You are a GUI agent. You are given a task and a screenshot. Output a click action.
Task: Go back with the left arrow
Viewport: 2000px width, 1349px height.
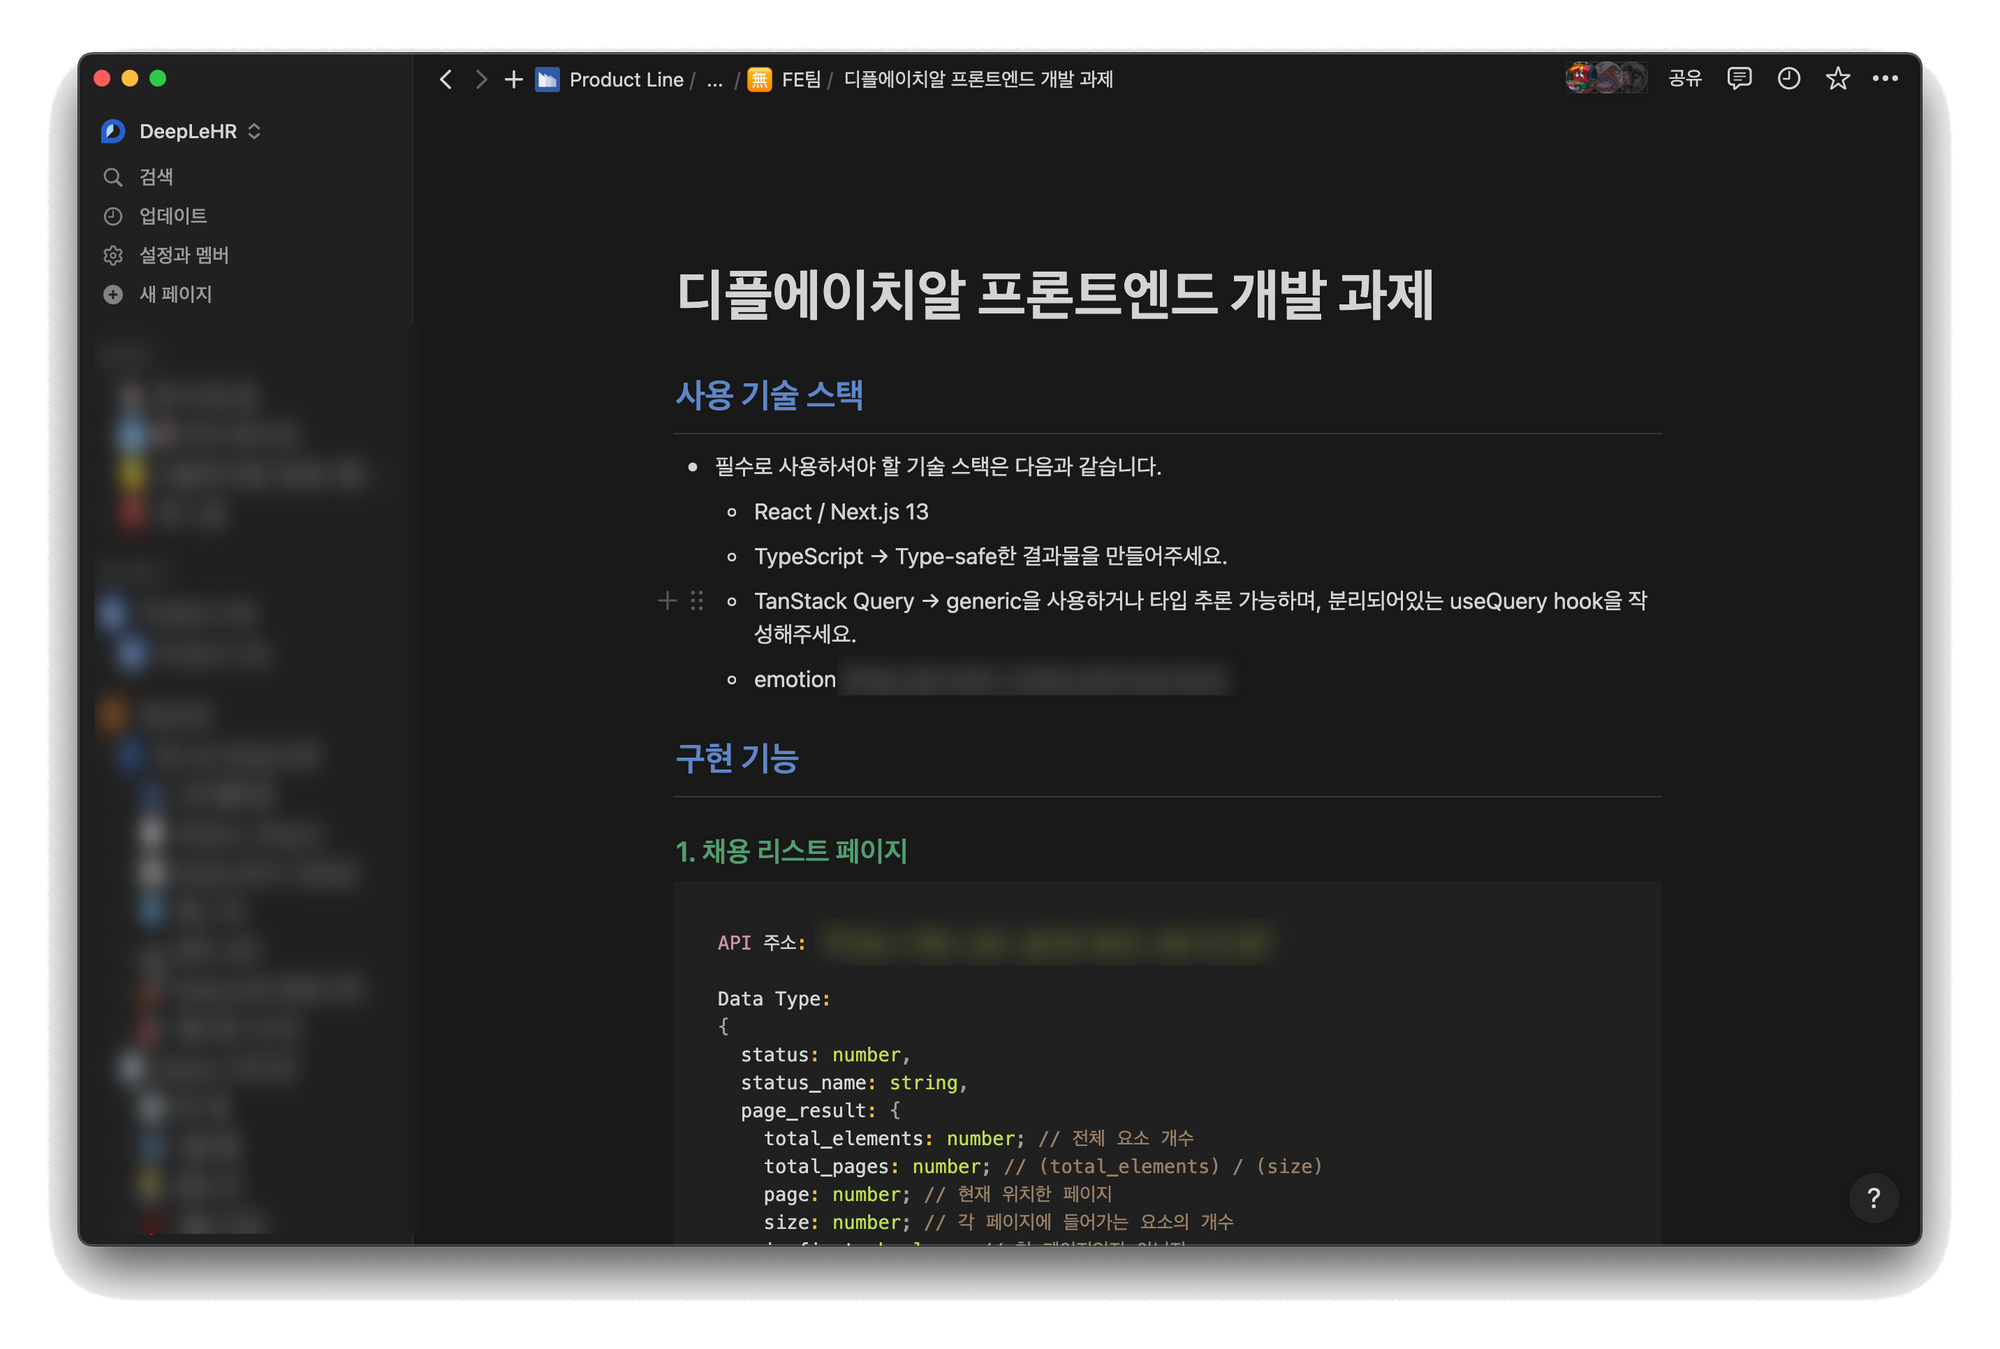point(446,79)
